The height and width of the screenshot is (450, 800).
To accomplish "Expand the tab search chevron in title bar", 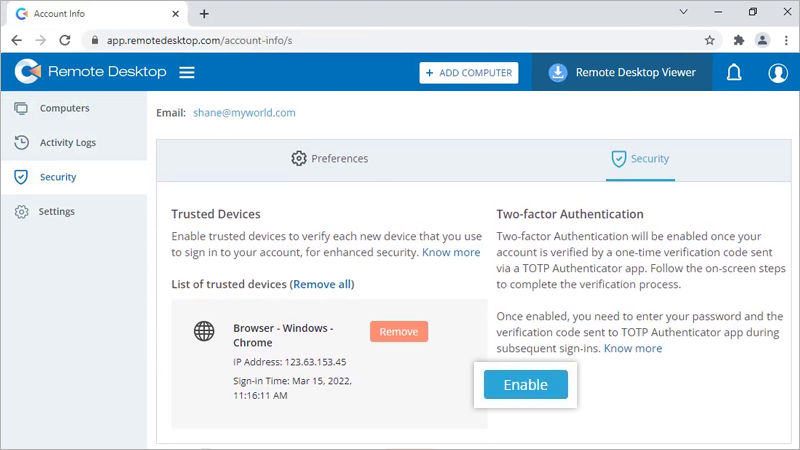I will tap(684, 13).
